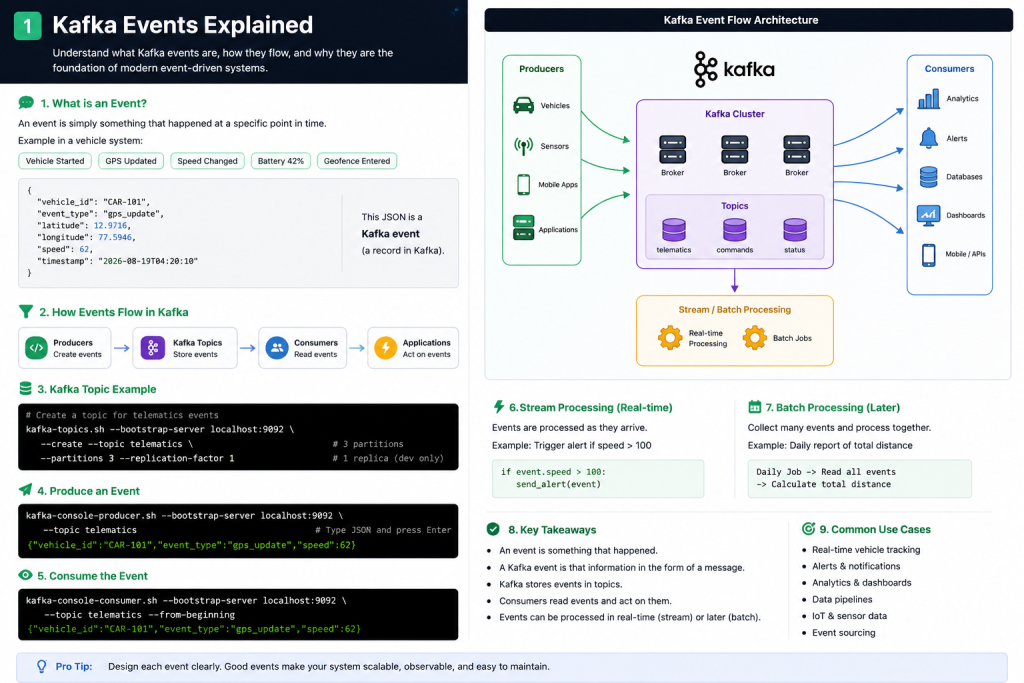
Task: Click the Kafka Event Flow Architecture title bar
Action: (748, 20)
